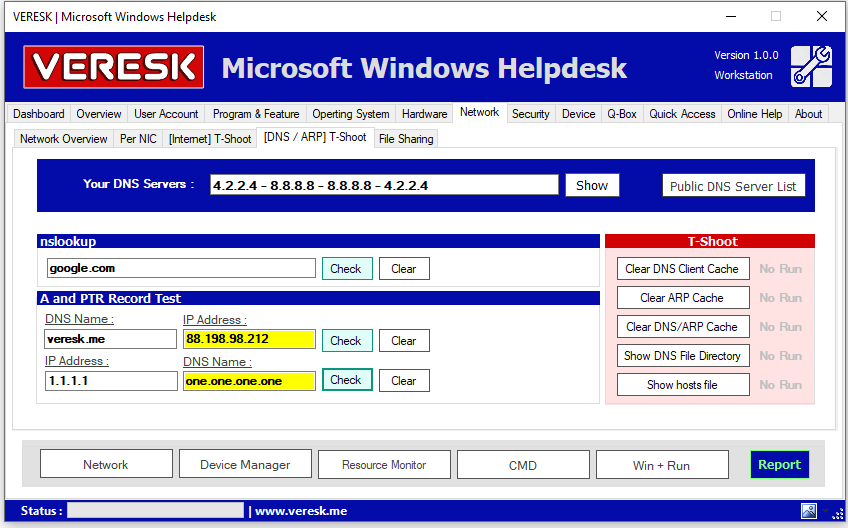Open Show hosts file
Screen dimensions: 848x528
tap(682, 385)
